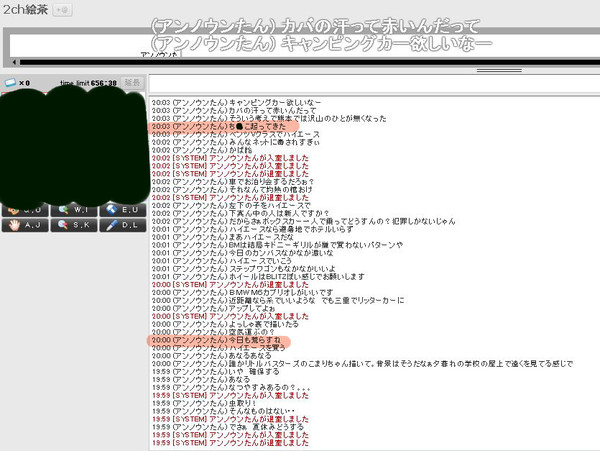Image resolution: width=600 pixels, height=451 pixels.
Task: Select chat line ホイールはBLITZぽい感じで
Action: [258, 277]
